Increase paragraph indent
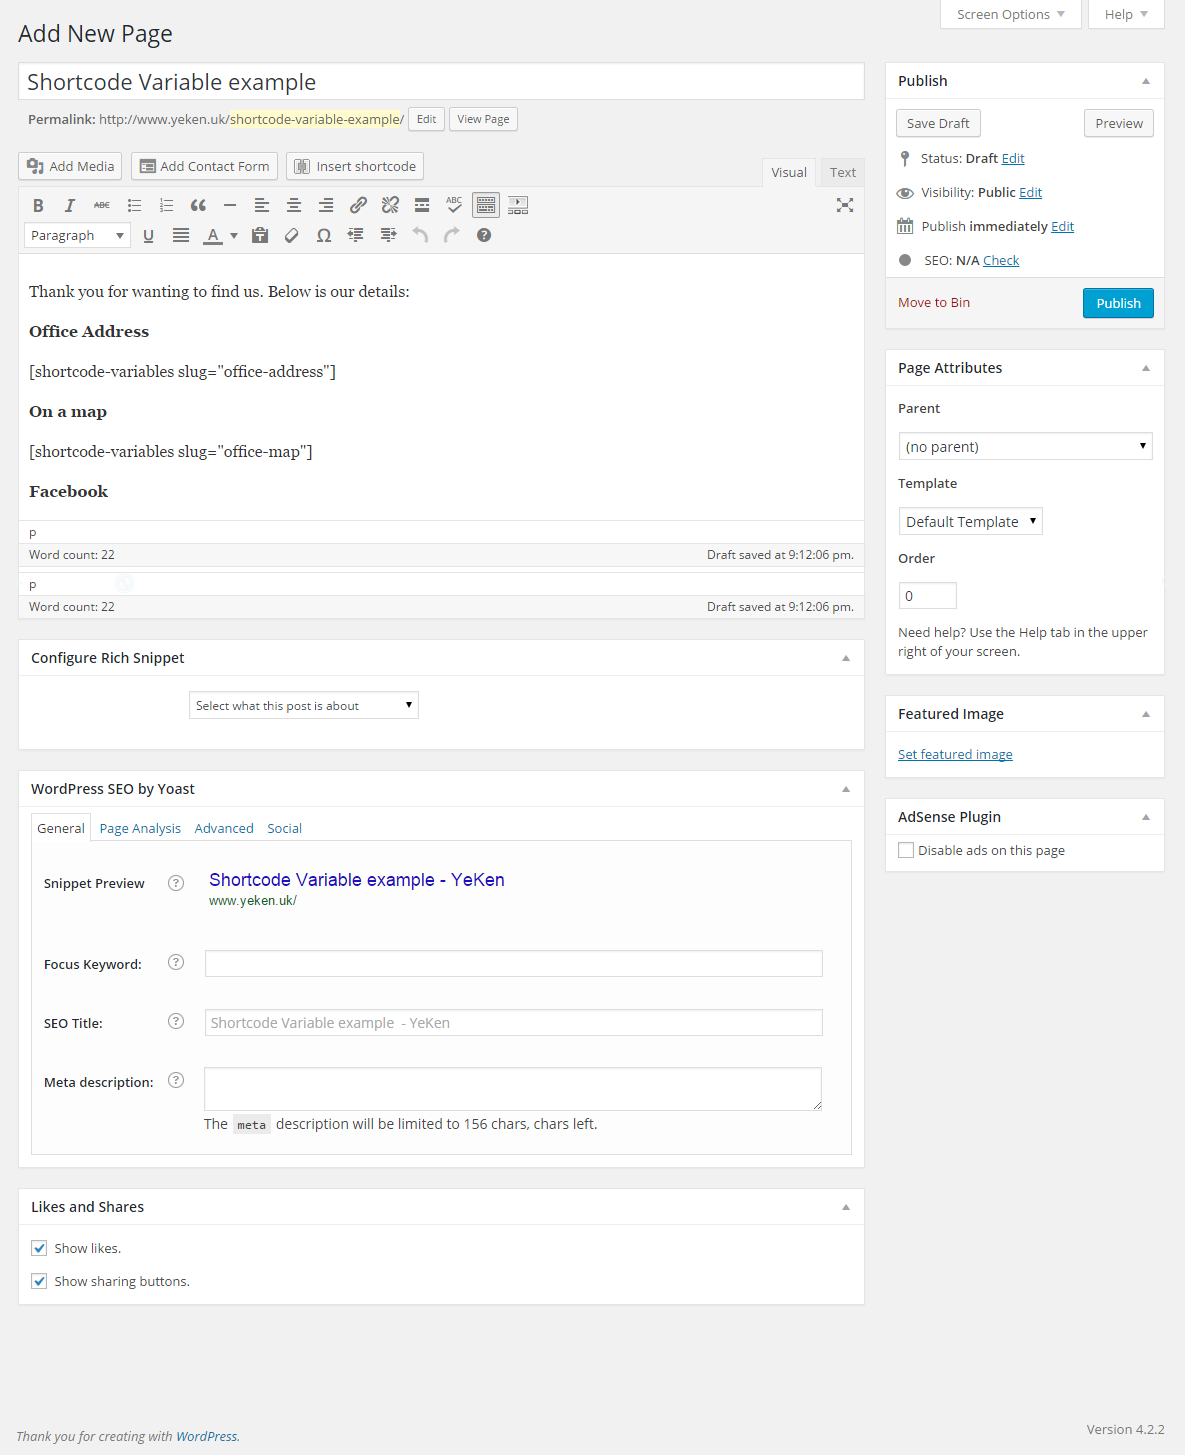 [388, 235]
